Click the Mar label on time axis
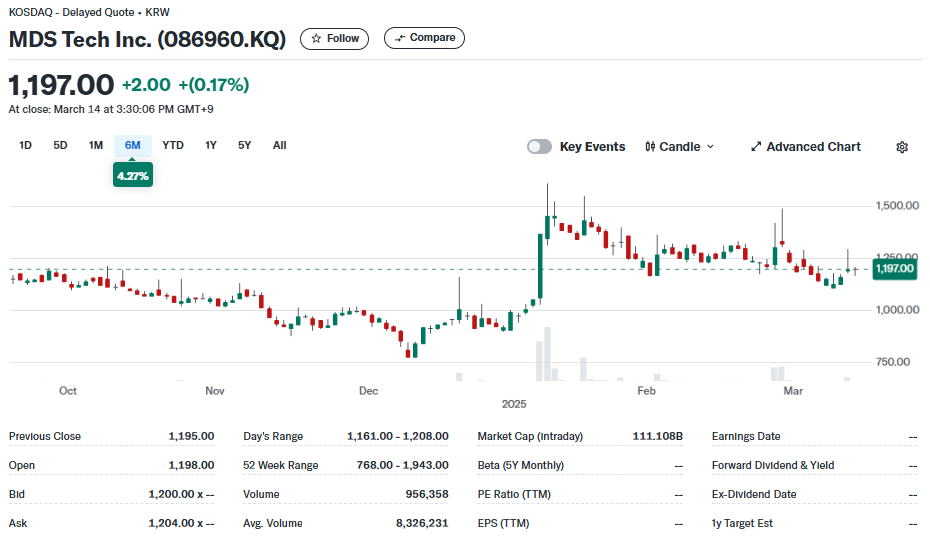Image resolution: width=930 pixels, height=545 pixels. 793,391
